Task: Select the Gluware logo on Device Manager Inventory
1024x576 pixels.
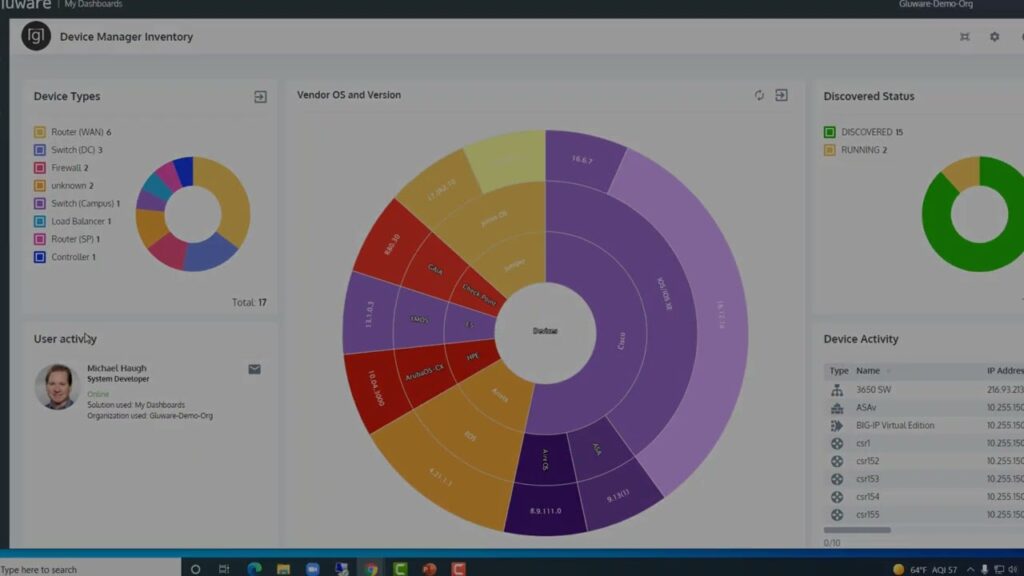Action: [34, 36]
